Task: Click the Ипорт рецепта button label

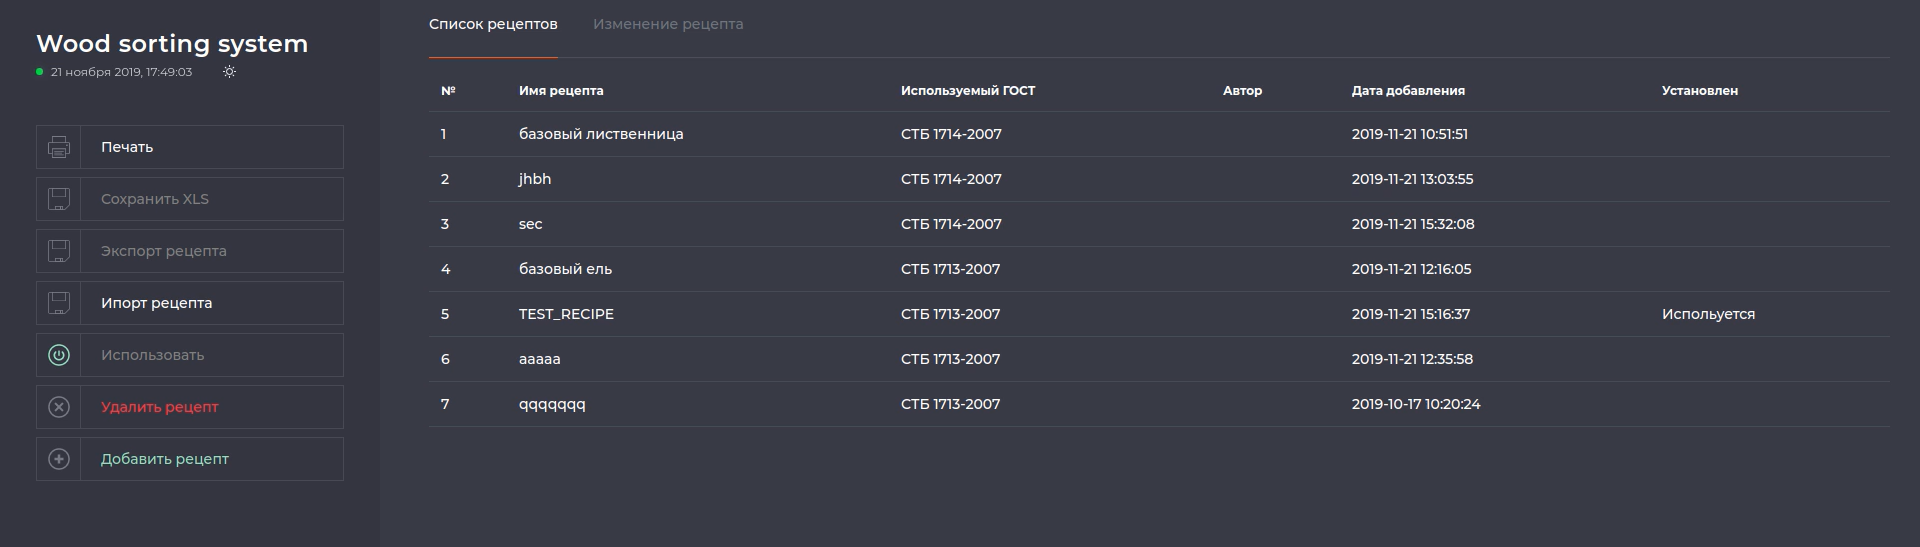Action: [x=156, y=303]
